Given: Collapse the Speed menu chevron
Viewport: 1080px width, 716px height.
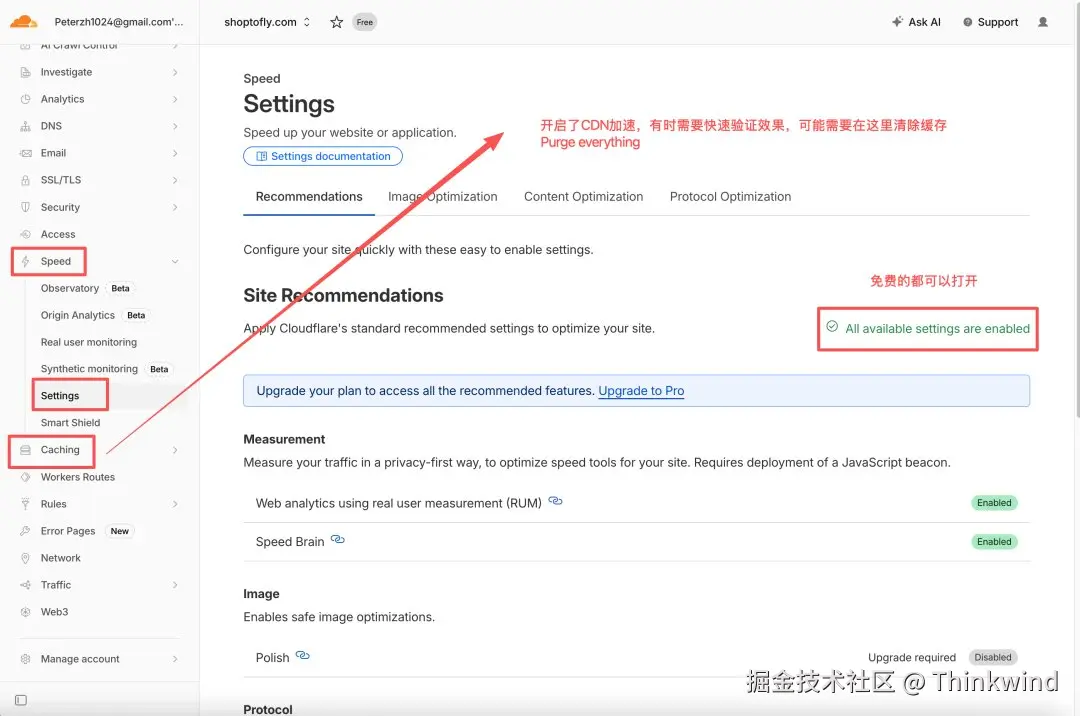Looking at the screenshot, I should [175, 262].
